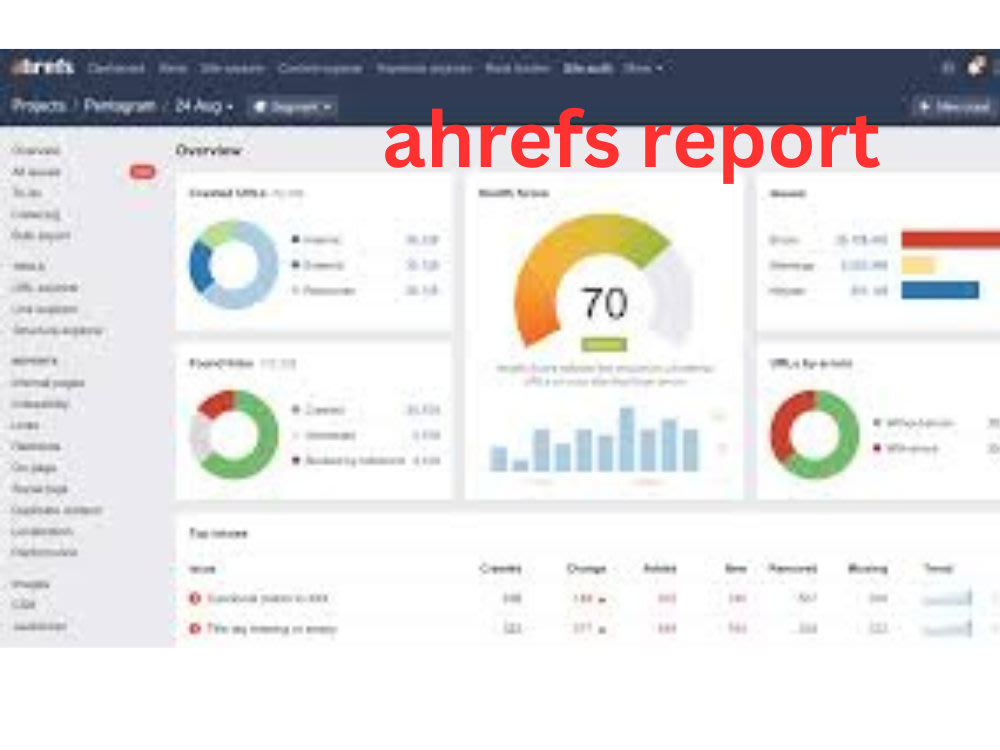
Task: Click the red notification badge beside All issues
Action: click(143, 171)
